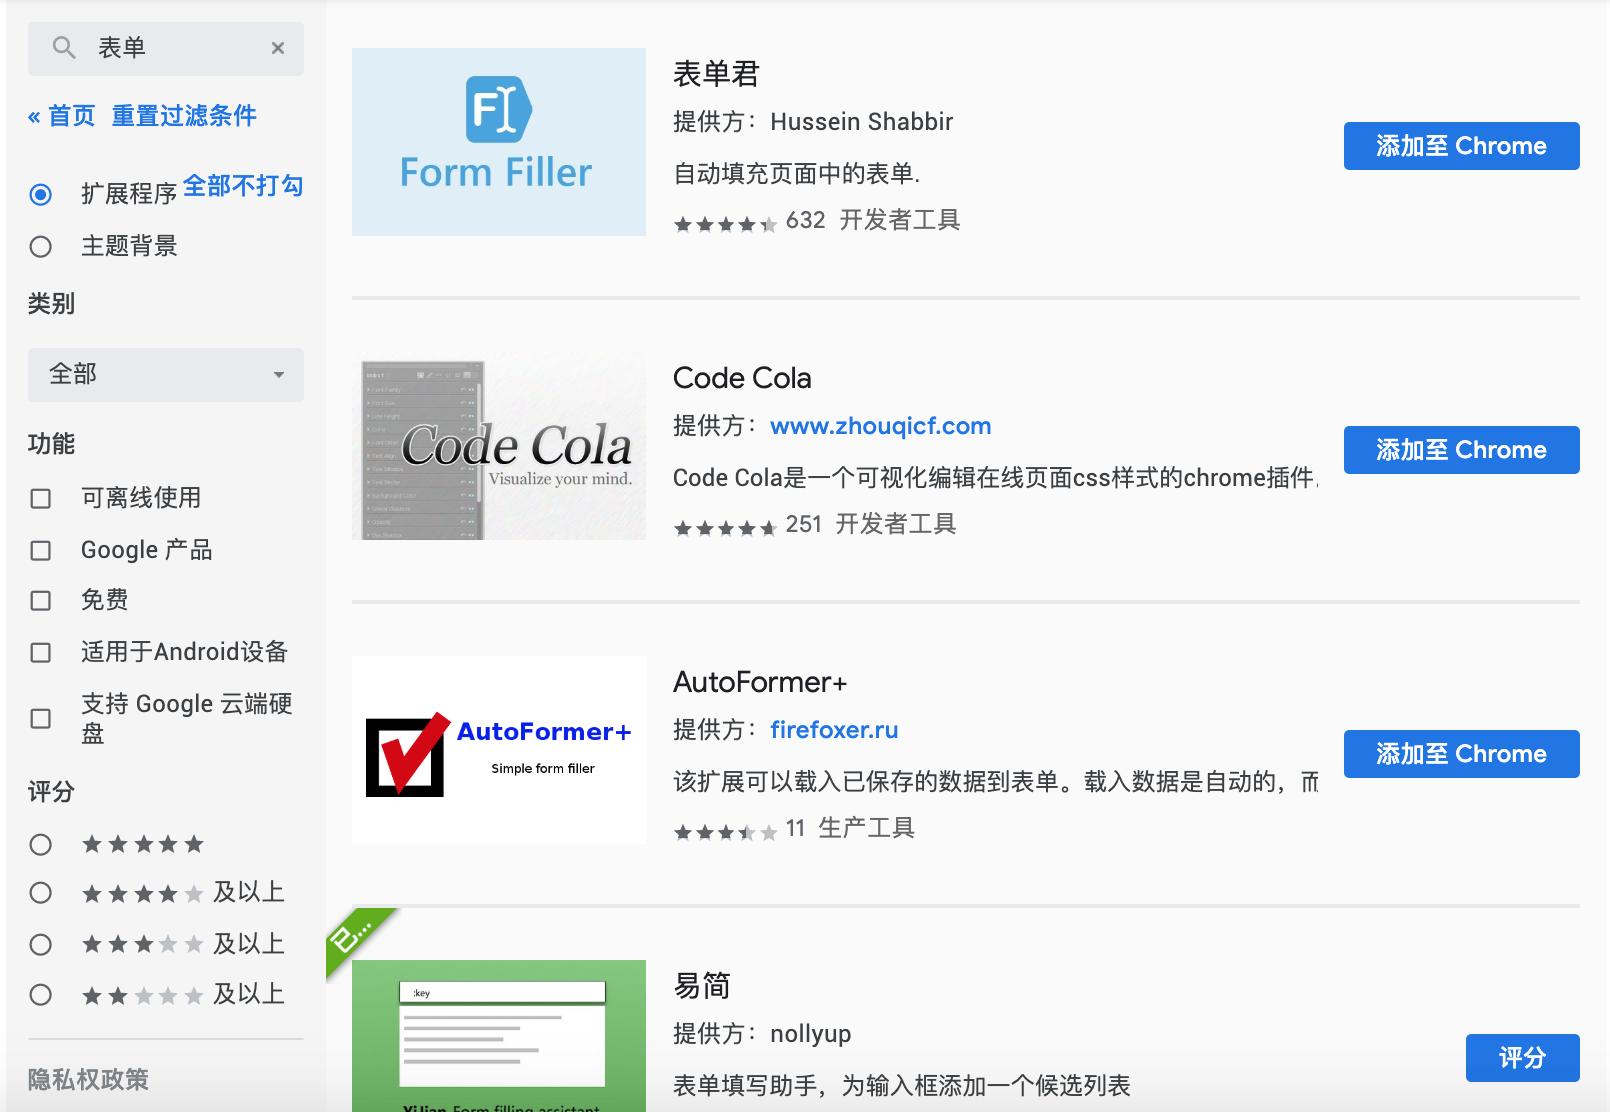Open the www.zhouqicf.com link
This screenshot has height=1112, width=1610.
[x=880, y=425]
